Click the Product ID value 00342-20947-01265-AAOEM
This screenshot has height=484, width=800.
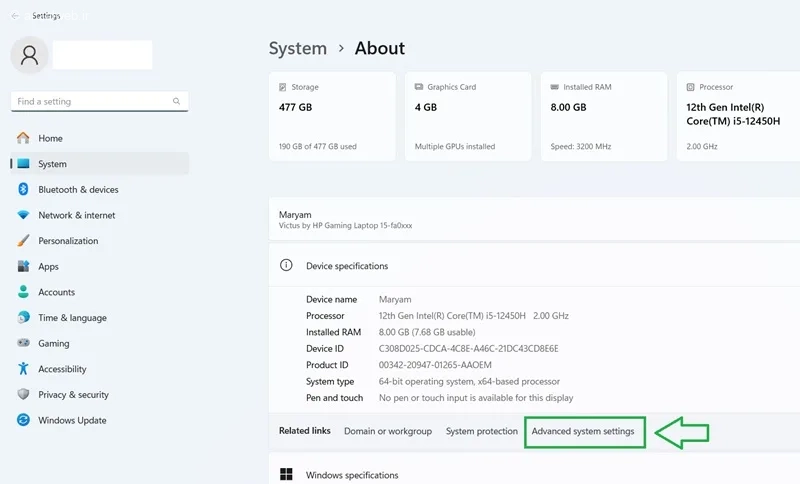point(435,365)
